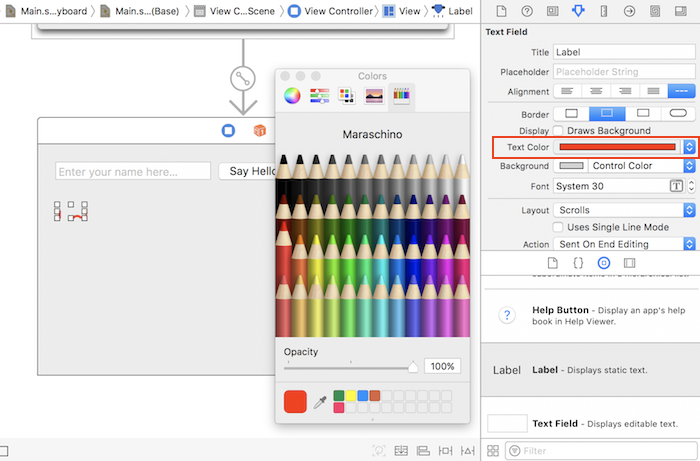The height and width of the screenshot is (461, 700).
Task: Click View Controller in breadcrumb path
Action: point(336,11)
